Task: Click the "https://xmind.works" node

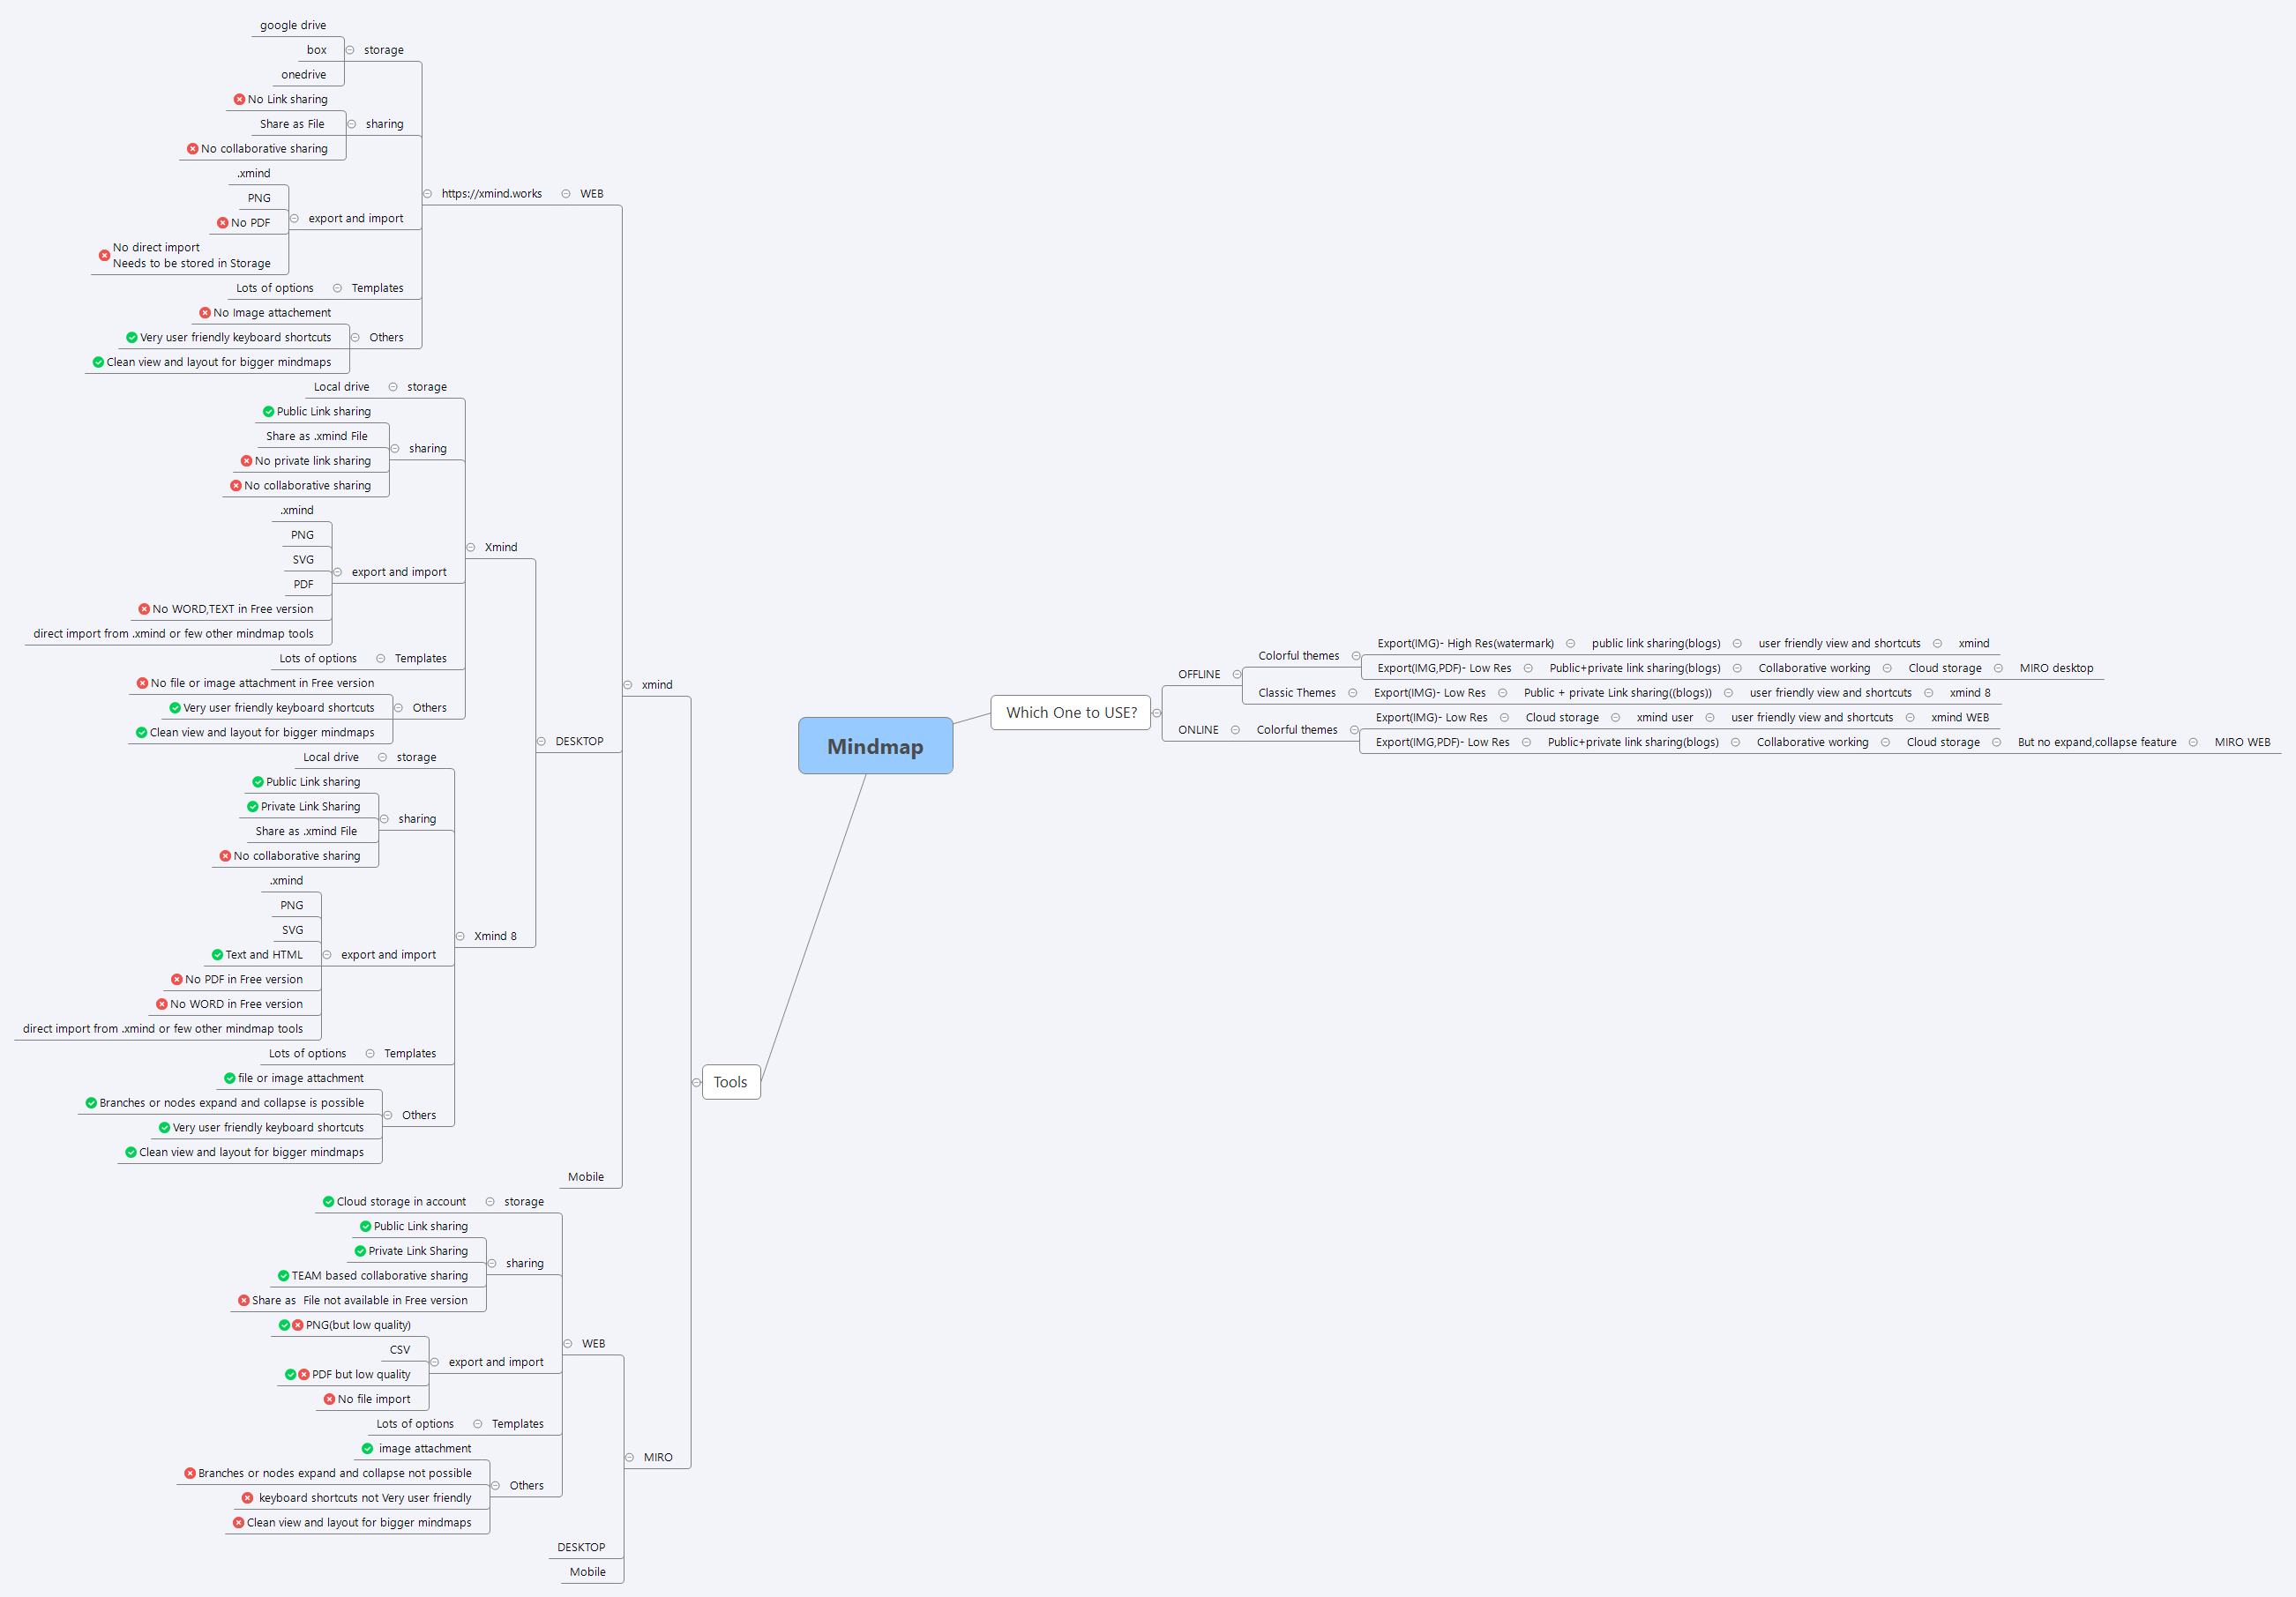Action: pyautogui.click(x=492, y=194)
